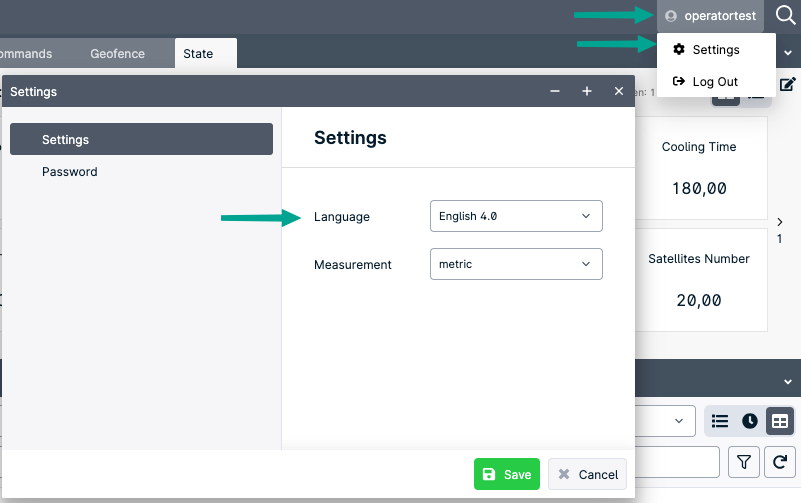Select Settings from the user menu
801x503 pixels.
pyautogui.click(x=715, y=49)
